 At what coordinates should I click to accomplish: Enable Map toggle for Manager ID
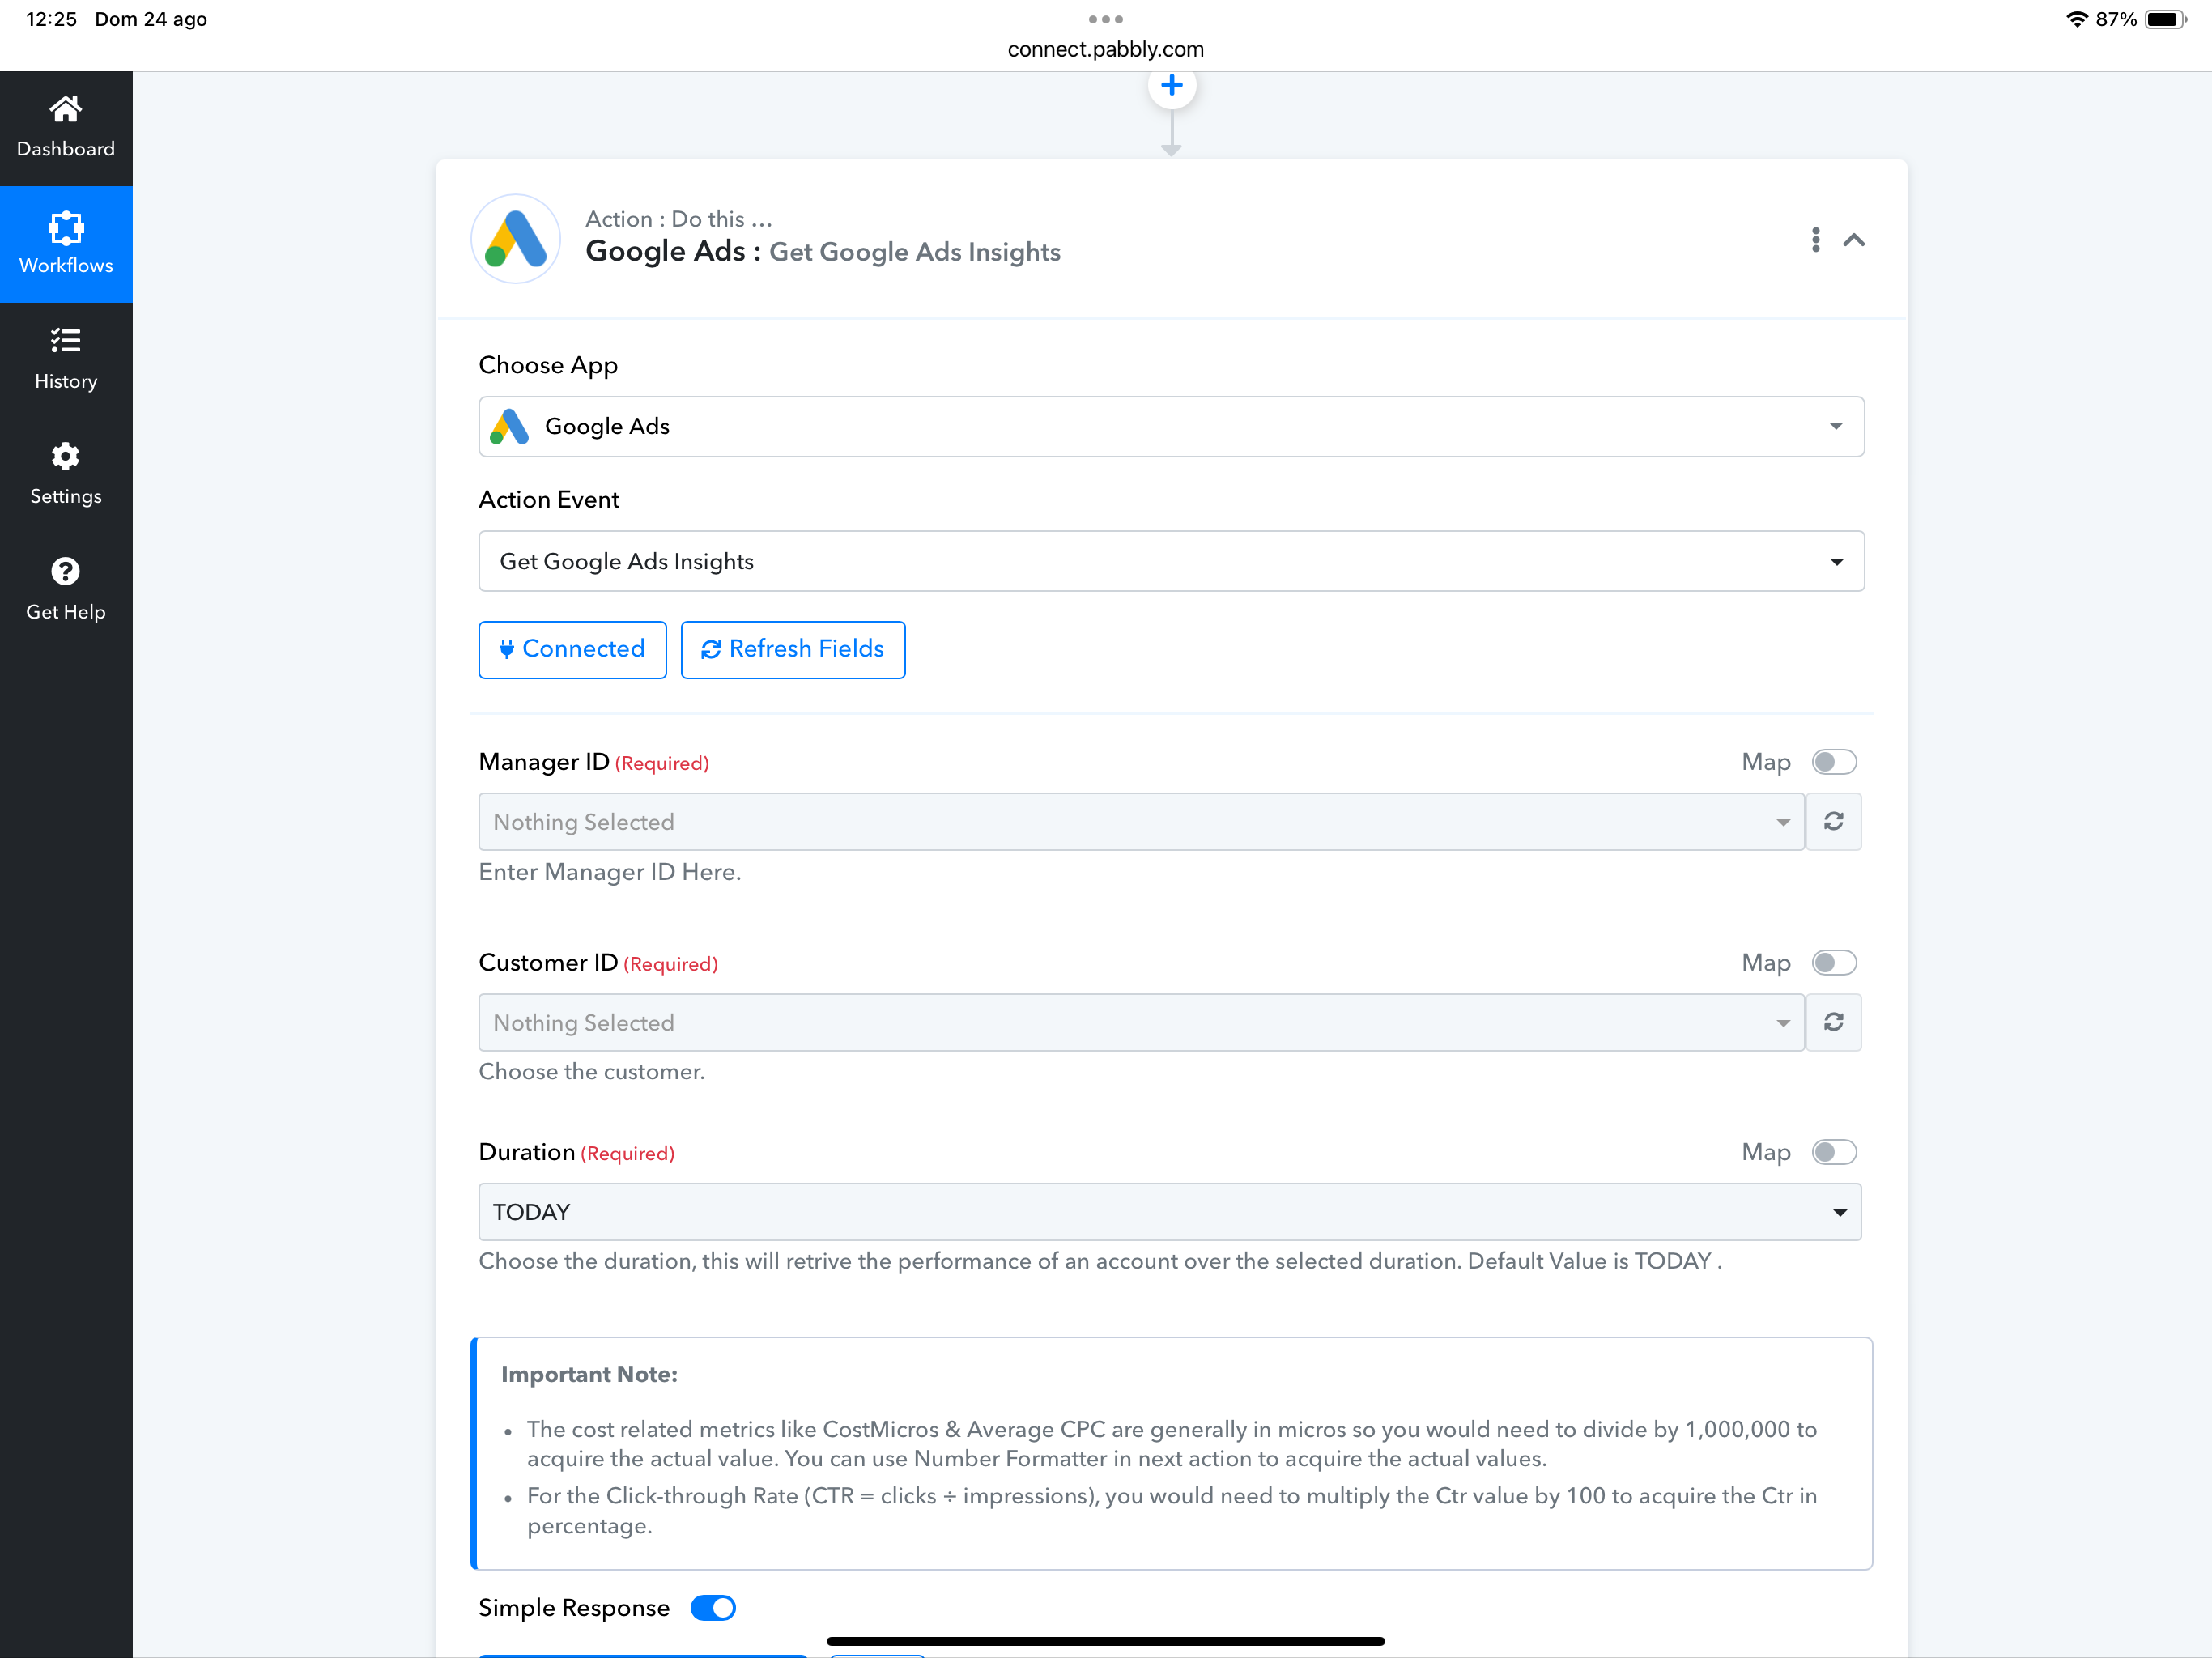tap(1834, 762)
